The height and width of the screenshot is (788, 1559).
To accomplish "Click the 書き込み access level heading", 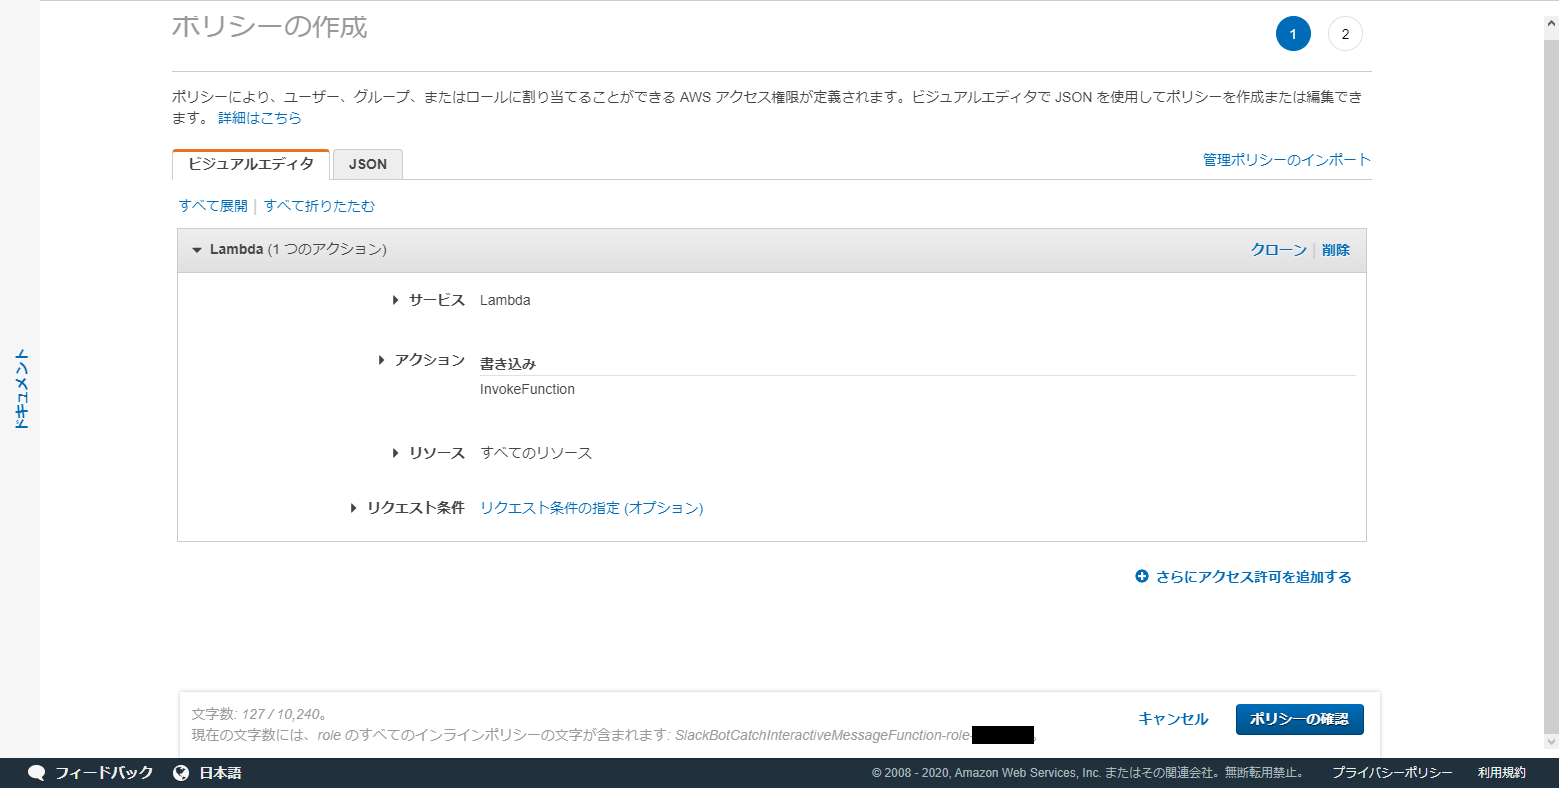I will coord(508,364).
